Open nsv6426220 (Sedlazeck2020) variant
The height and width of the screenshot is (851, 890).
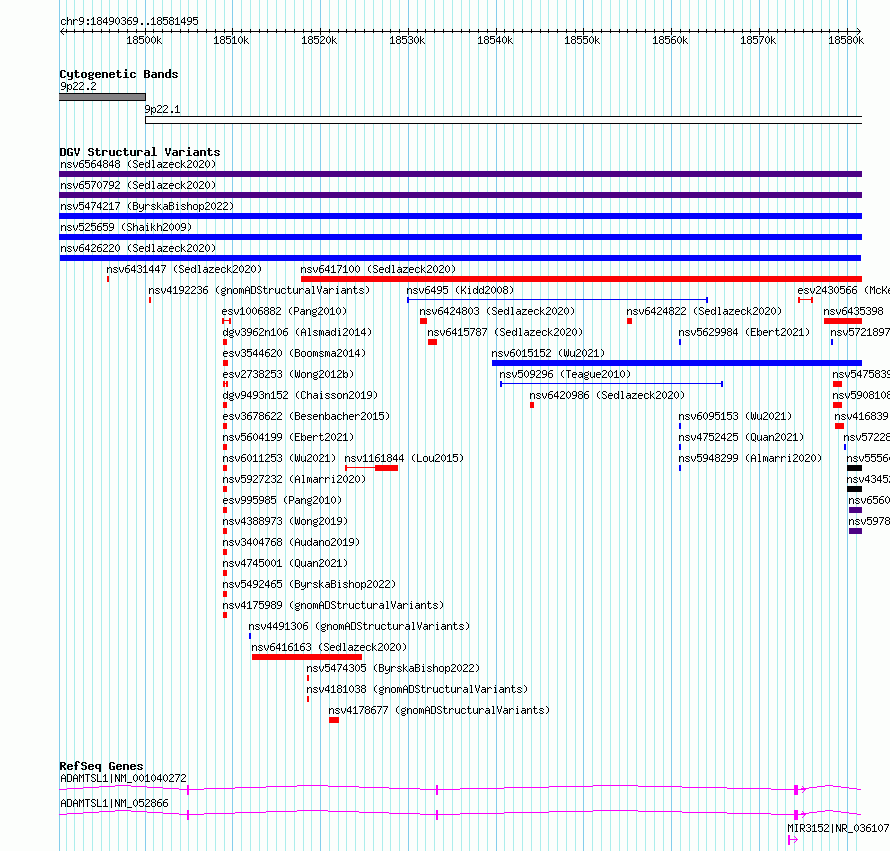[x=138, y=248]
